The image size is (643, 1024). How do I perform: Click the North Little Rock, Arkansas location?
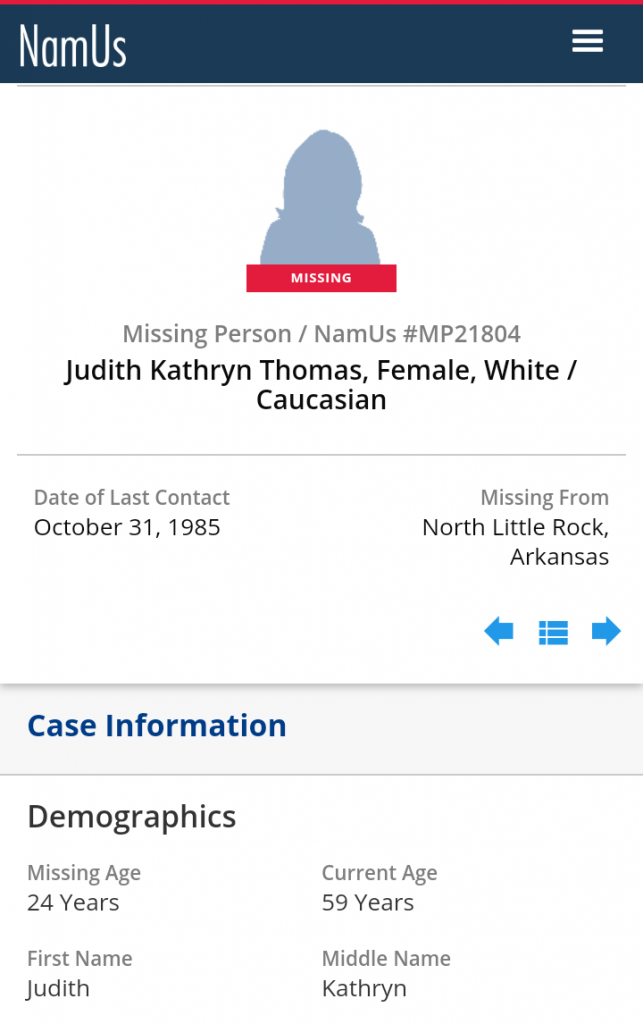(x=515, y=542)
